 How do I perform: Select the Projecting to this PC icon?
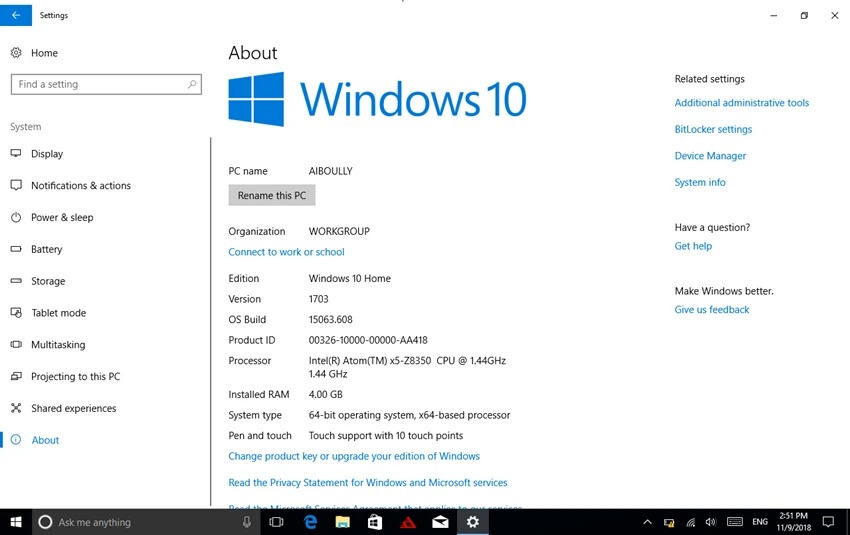[x=16, y=376]
